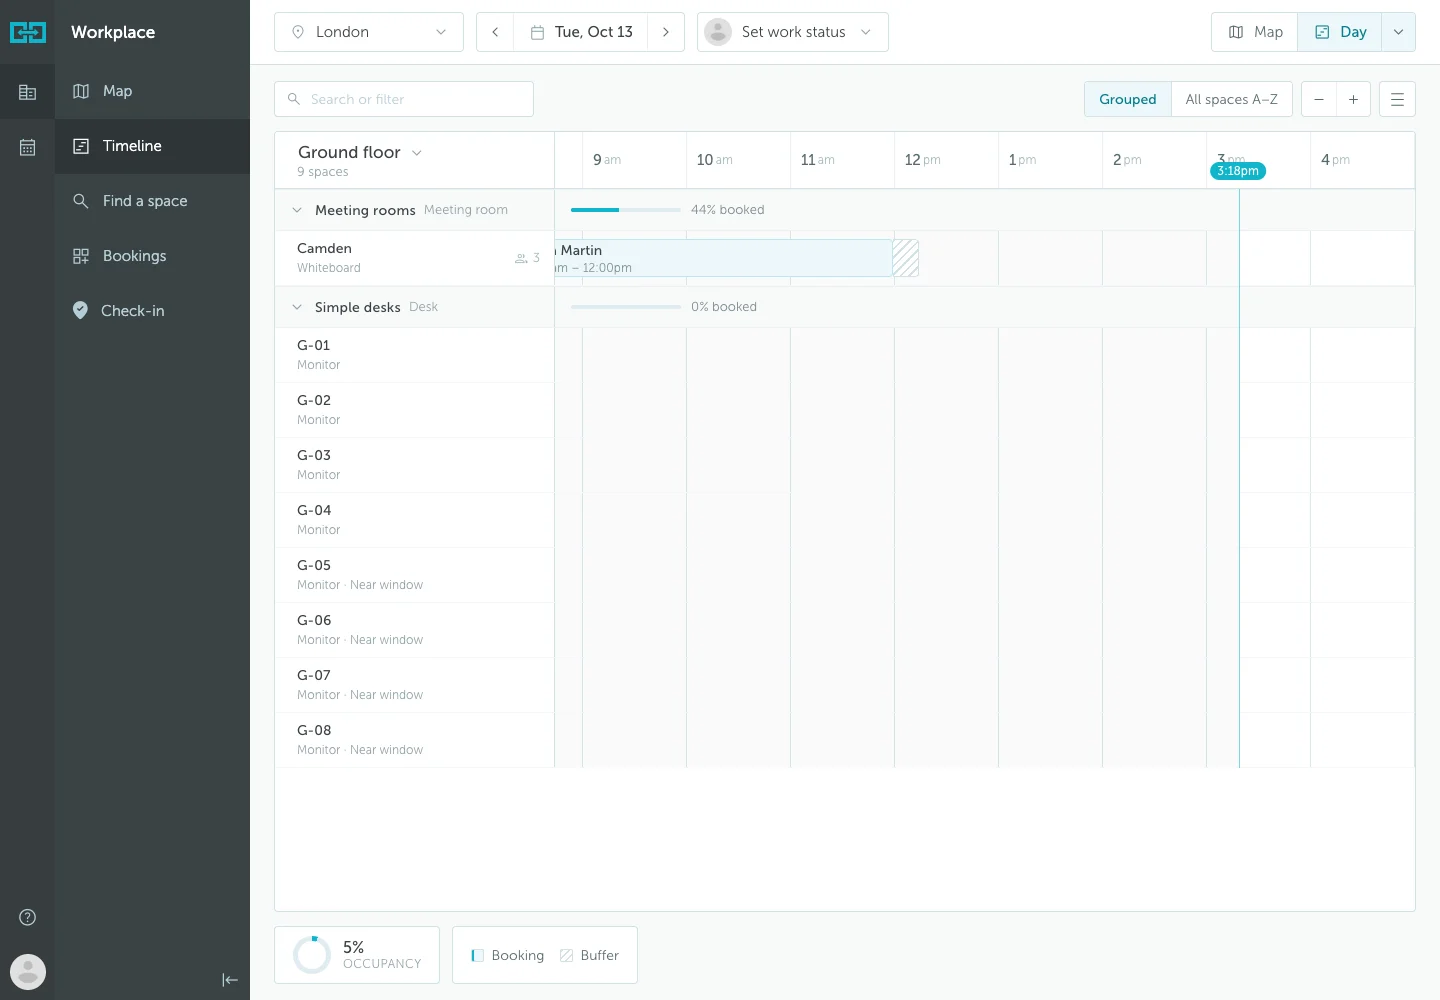Open the London location dropdown
Viewport: 1440px width, 1000px height.
point(369,32)
